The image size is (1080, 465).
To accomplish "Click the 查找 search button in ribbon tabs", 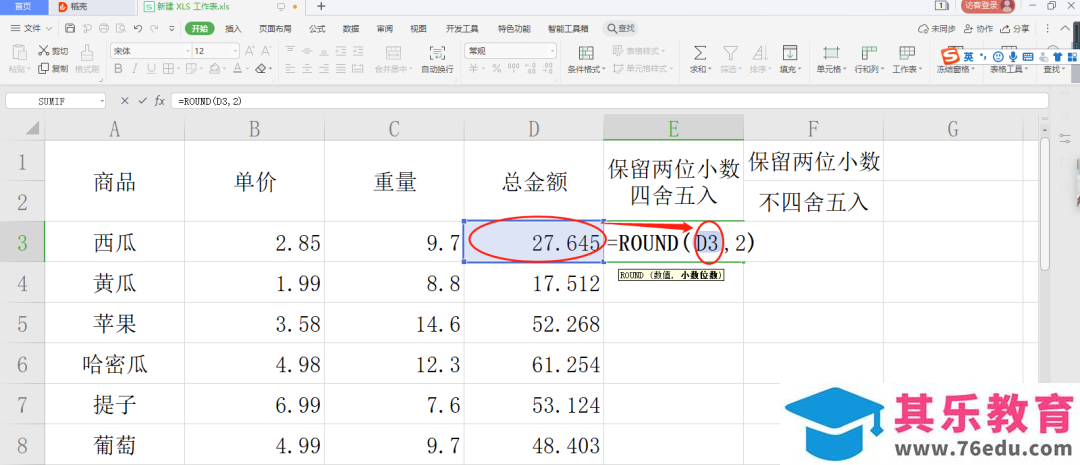I will [620, 28].
